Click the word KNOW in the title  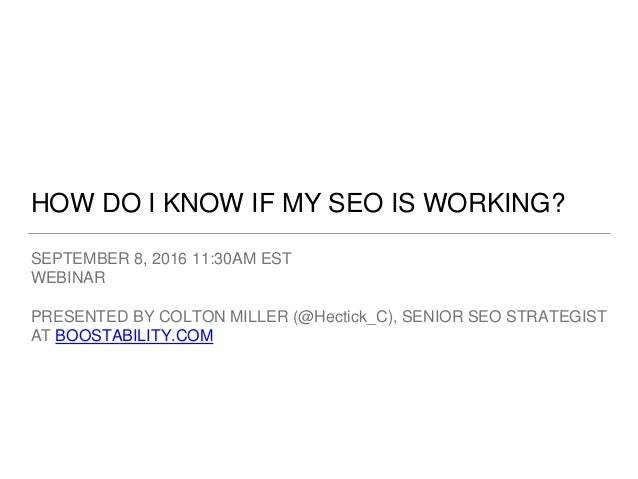(x=203, y=203)
